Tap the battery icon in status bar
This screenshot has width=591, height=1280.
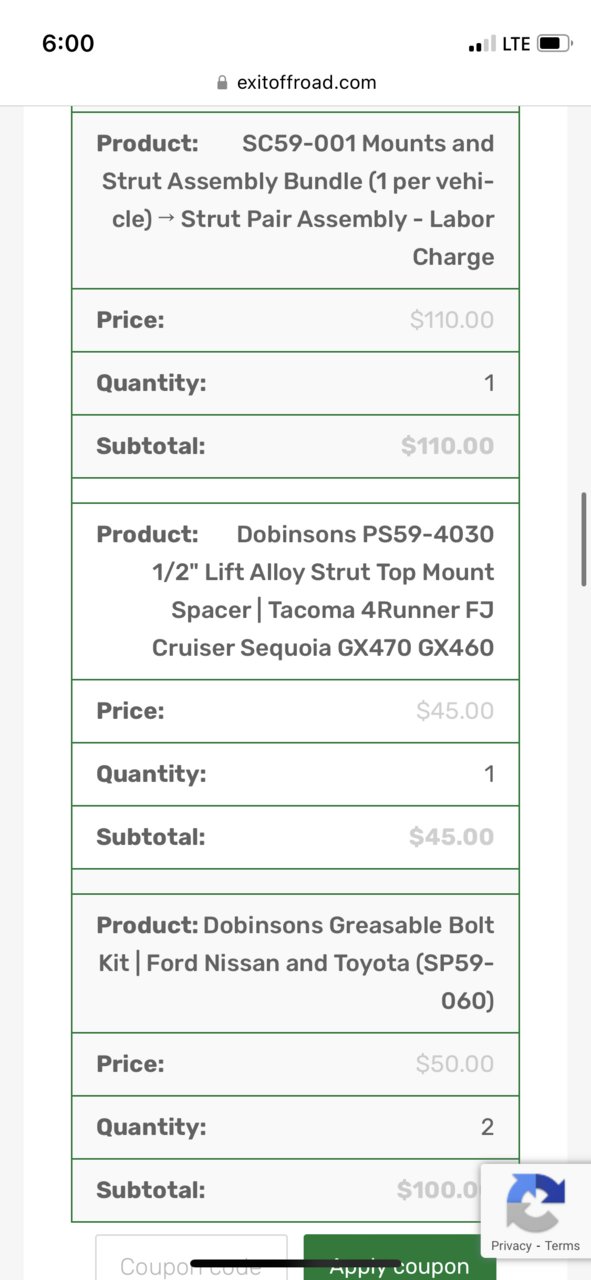point(554,43)
